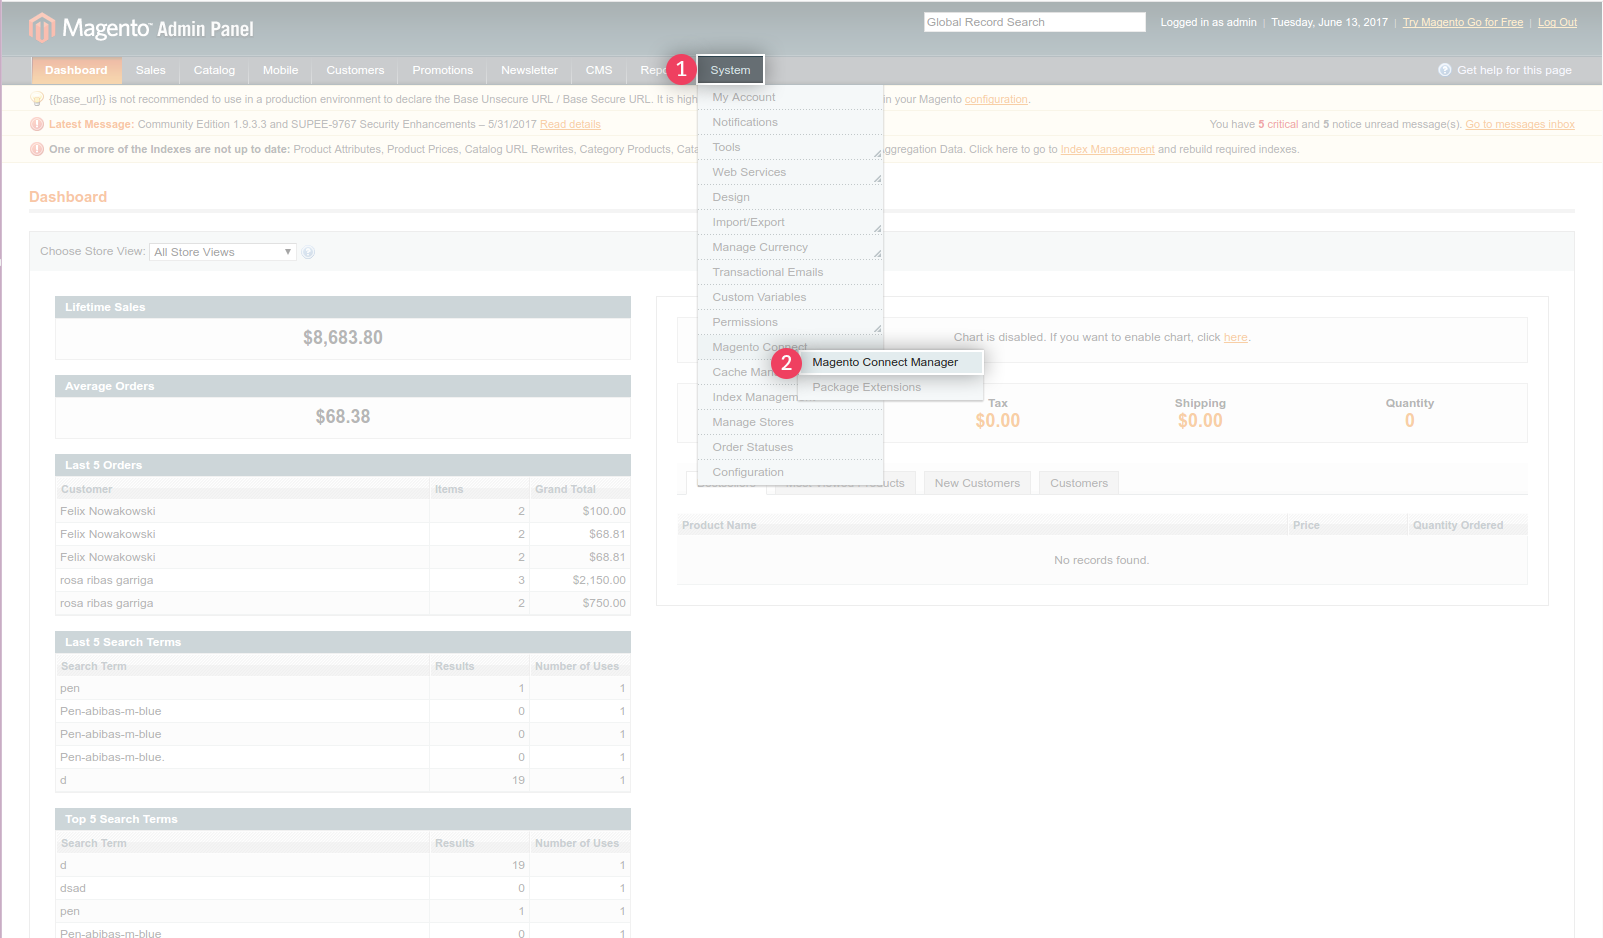1603x938 pixels.
Task: Open the Catalog menu
Action: (214, 70)
